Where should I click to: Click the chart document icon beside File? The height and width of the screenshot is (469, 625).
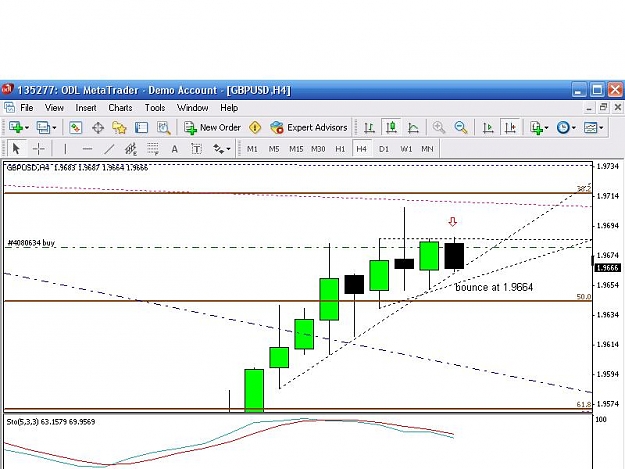9,108
